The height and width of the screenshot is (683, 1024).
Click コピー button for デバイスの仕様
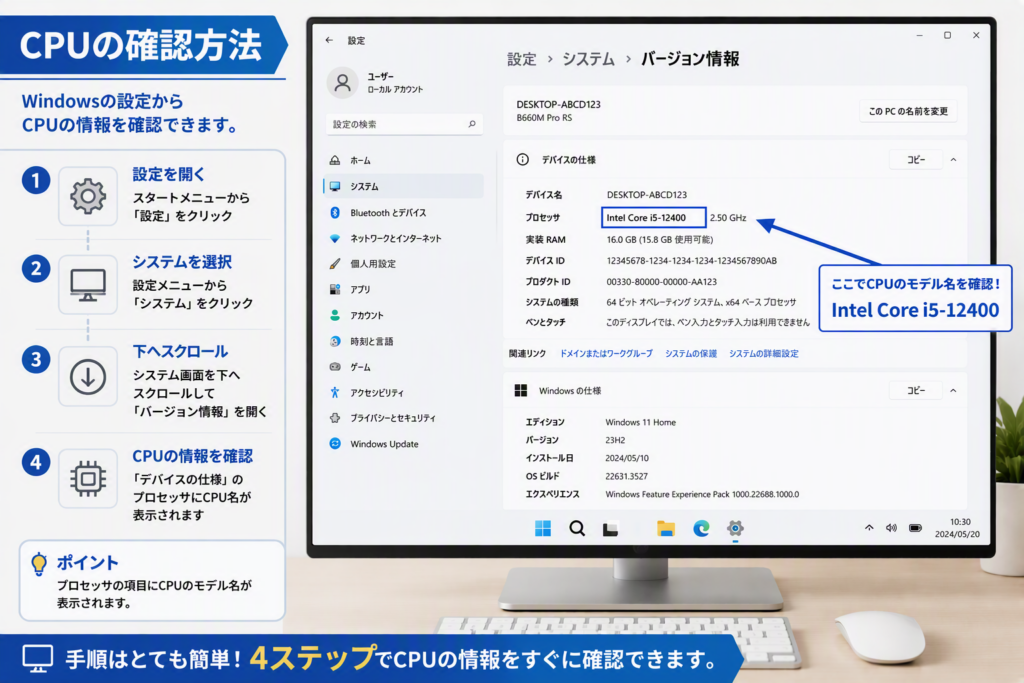pyautogui.click(x=916, y=159)
